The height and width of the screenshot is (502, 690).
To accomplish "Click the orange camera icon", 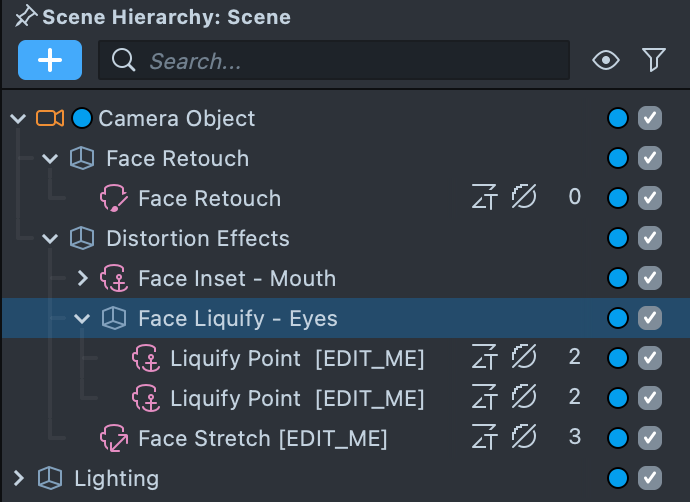I will (49, 118).
